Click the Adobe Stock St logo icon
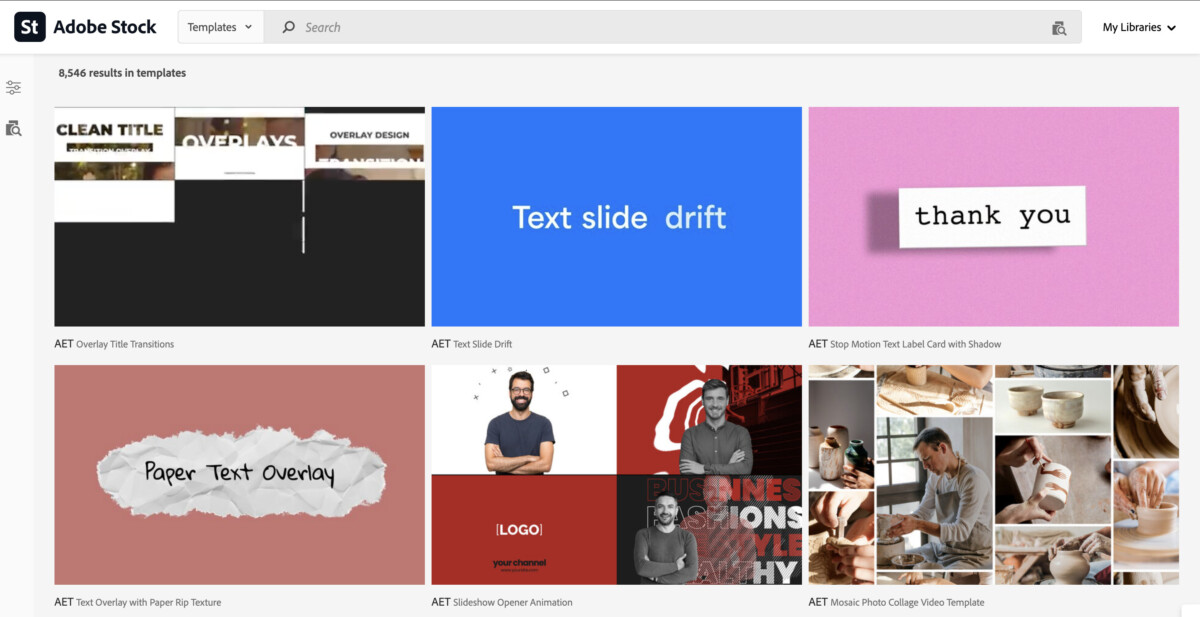Screen dimensions: 1200x617 coord(30,27)
